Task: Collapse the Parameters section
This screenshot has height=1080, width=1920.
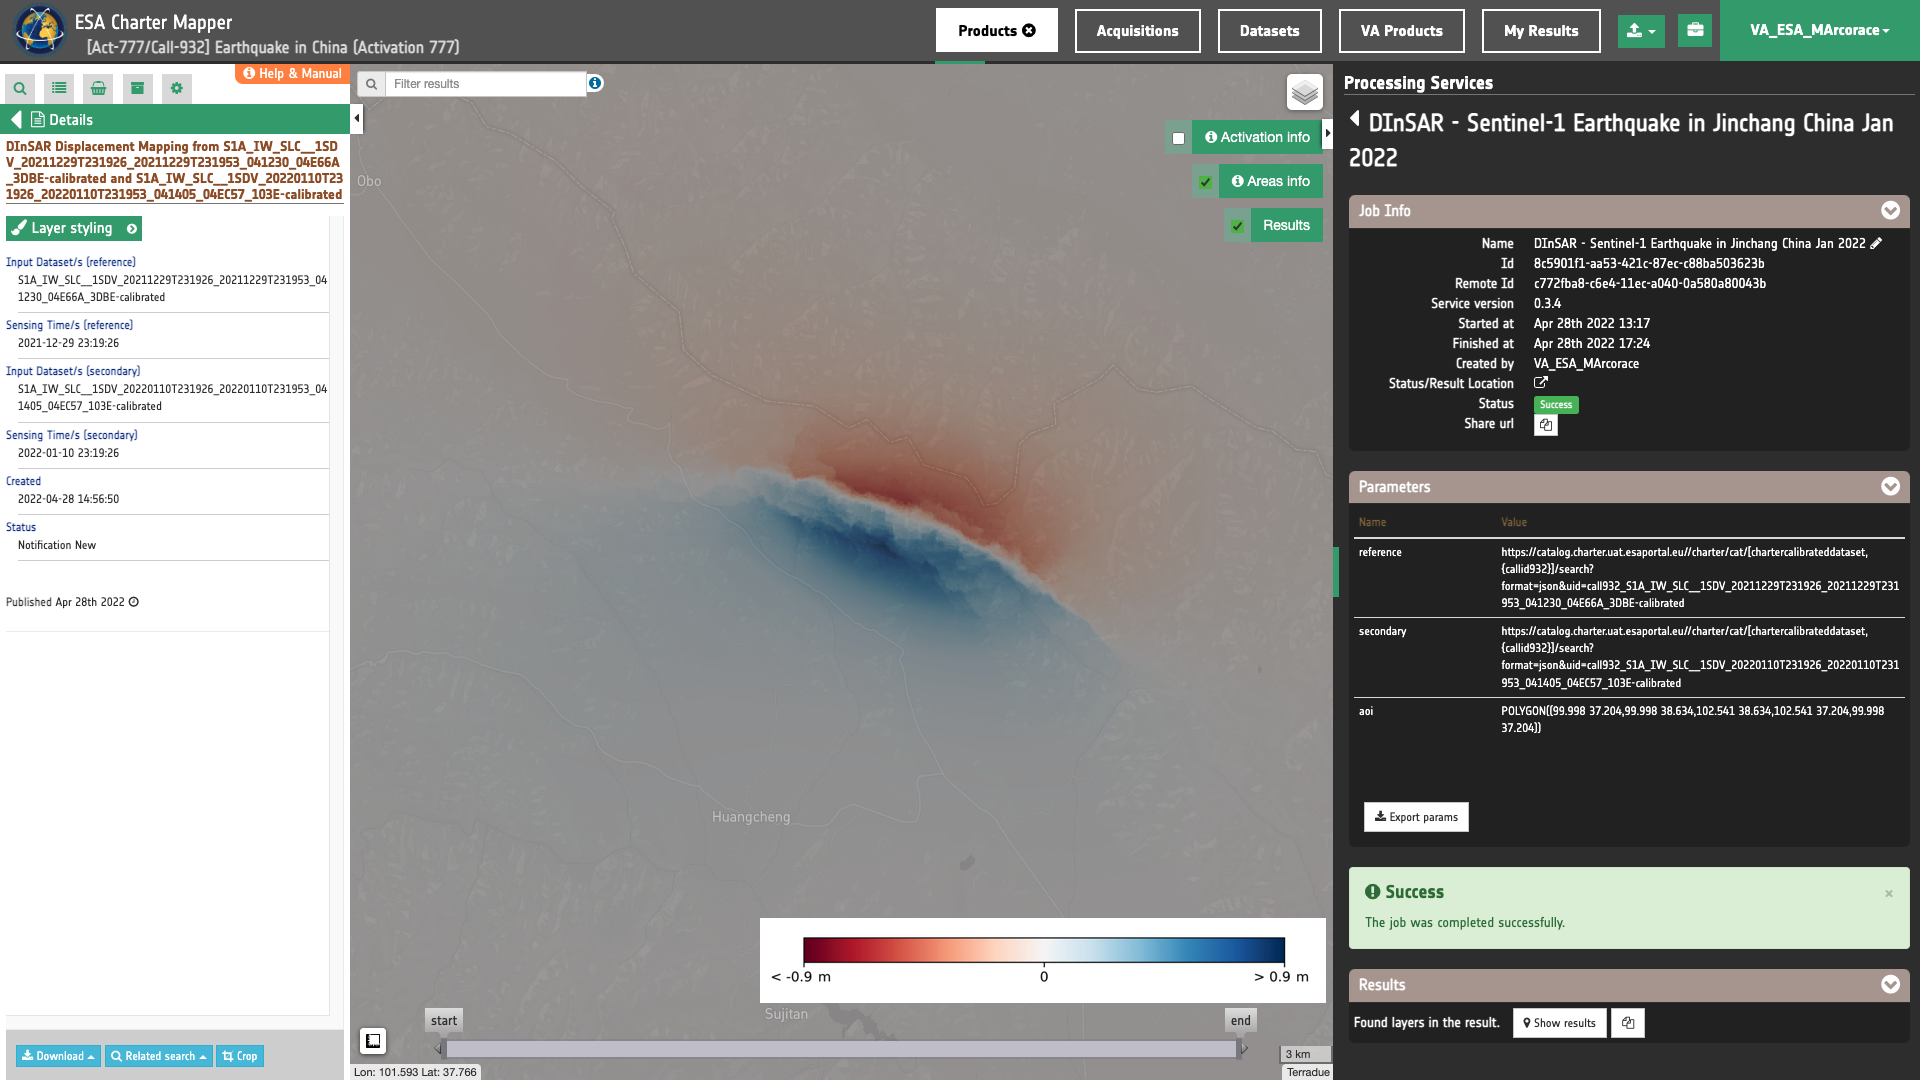Action: tap(1890, 487)
